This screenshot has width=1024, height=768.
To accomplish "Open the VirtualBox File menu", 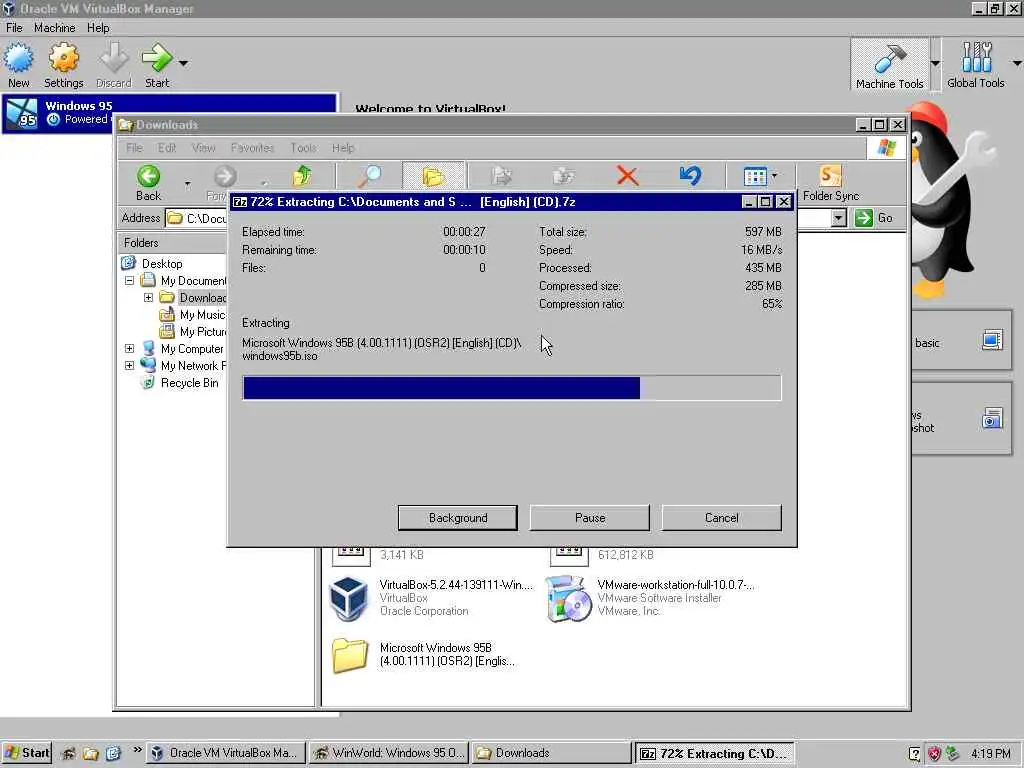I will 14,27.
